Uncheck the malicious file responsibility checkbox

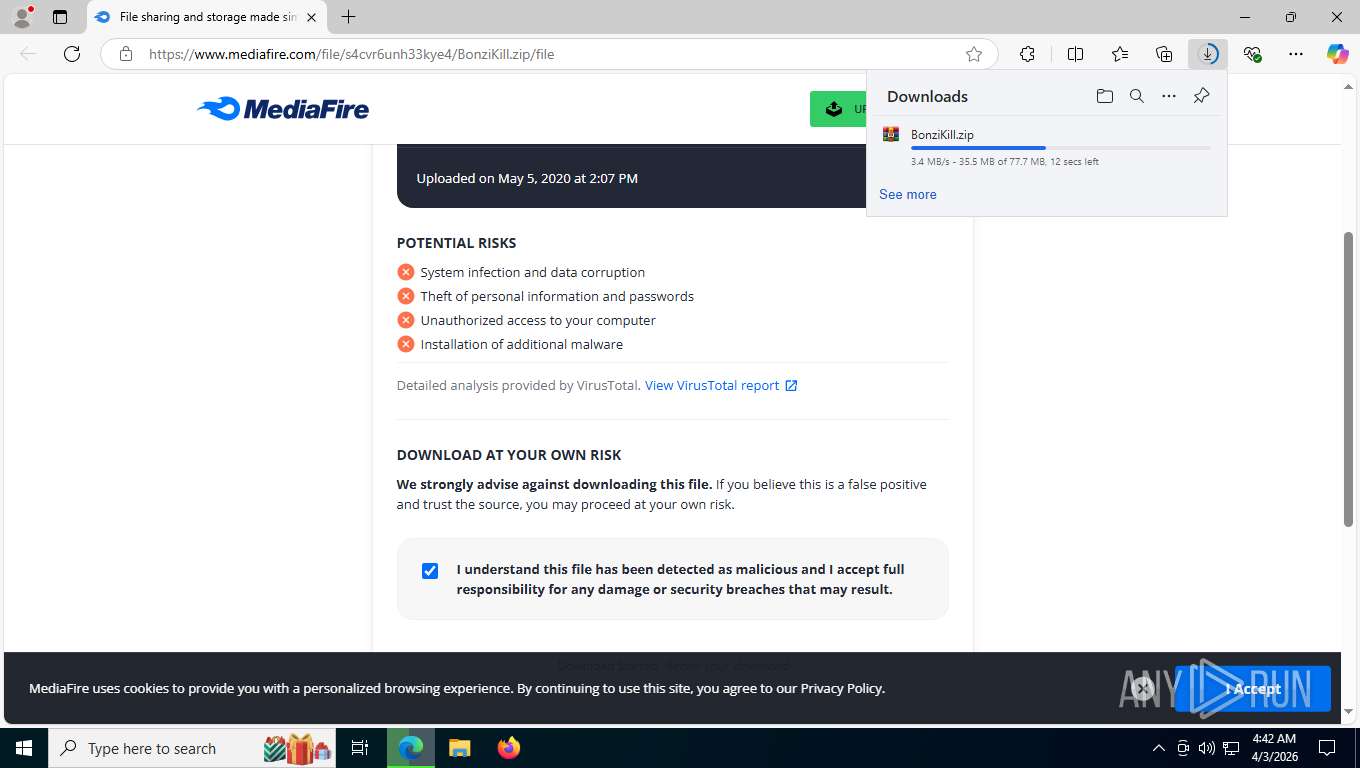(430, 571)
